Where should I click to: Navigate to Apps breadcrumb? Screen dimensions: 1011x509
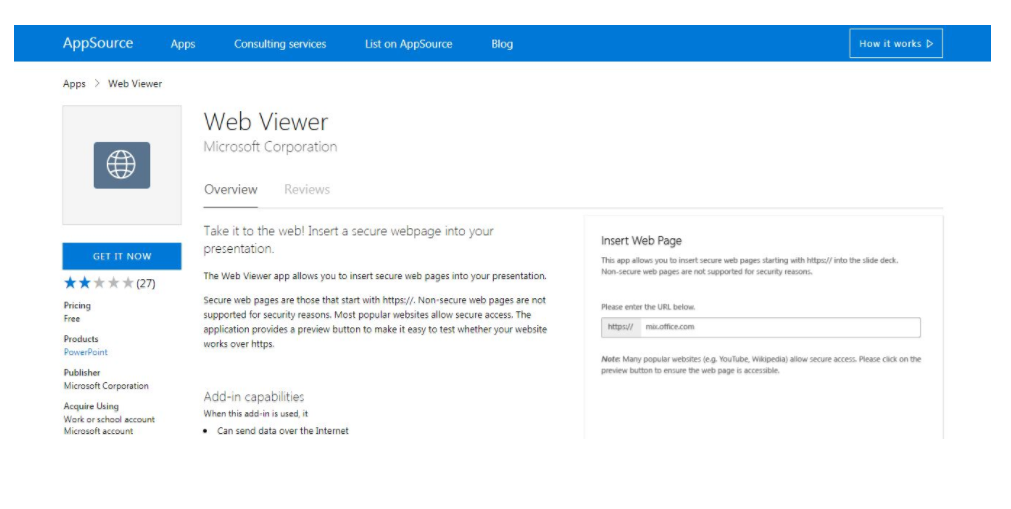tap(74, 84)
